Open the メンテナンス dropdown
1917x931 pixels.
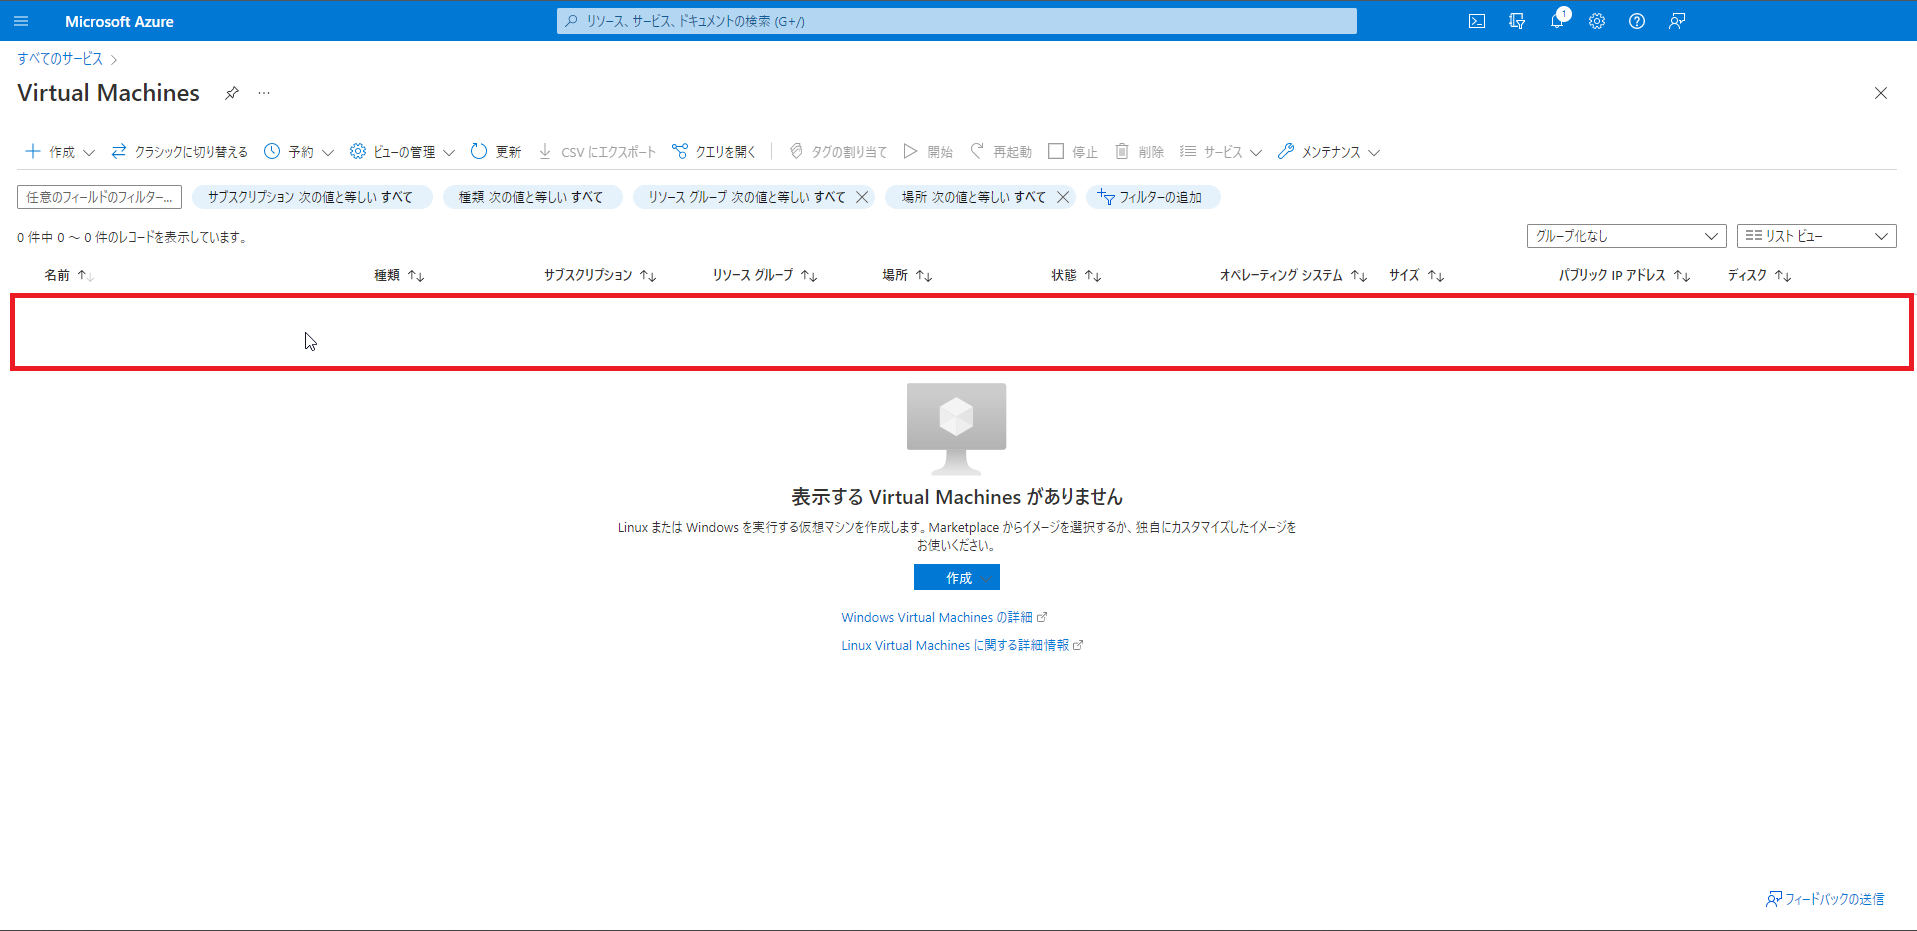click(x=1329, y=152)
